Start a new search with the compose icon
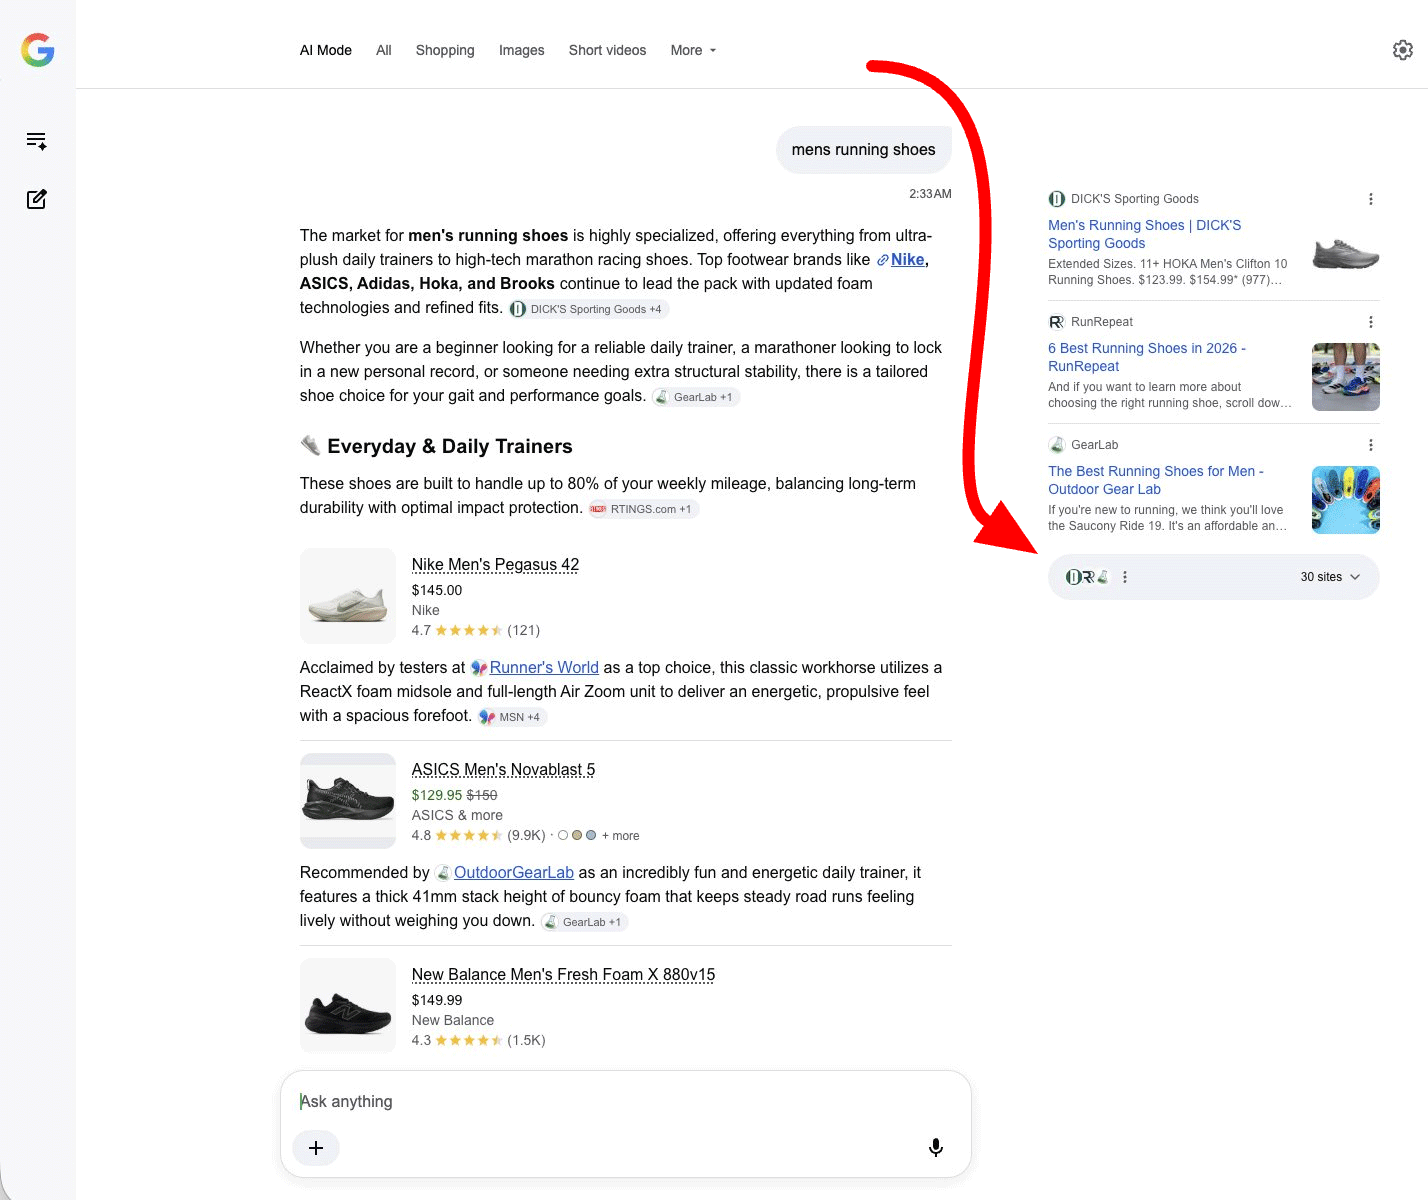Screen dimensions: 1428x1200 (x=37, y=199)
